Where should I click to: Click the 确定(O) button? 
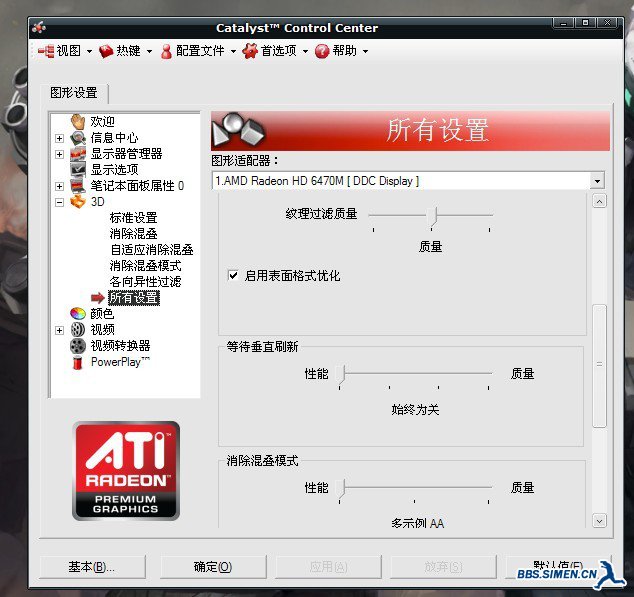[x=213, y=567]
